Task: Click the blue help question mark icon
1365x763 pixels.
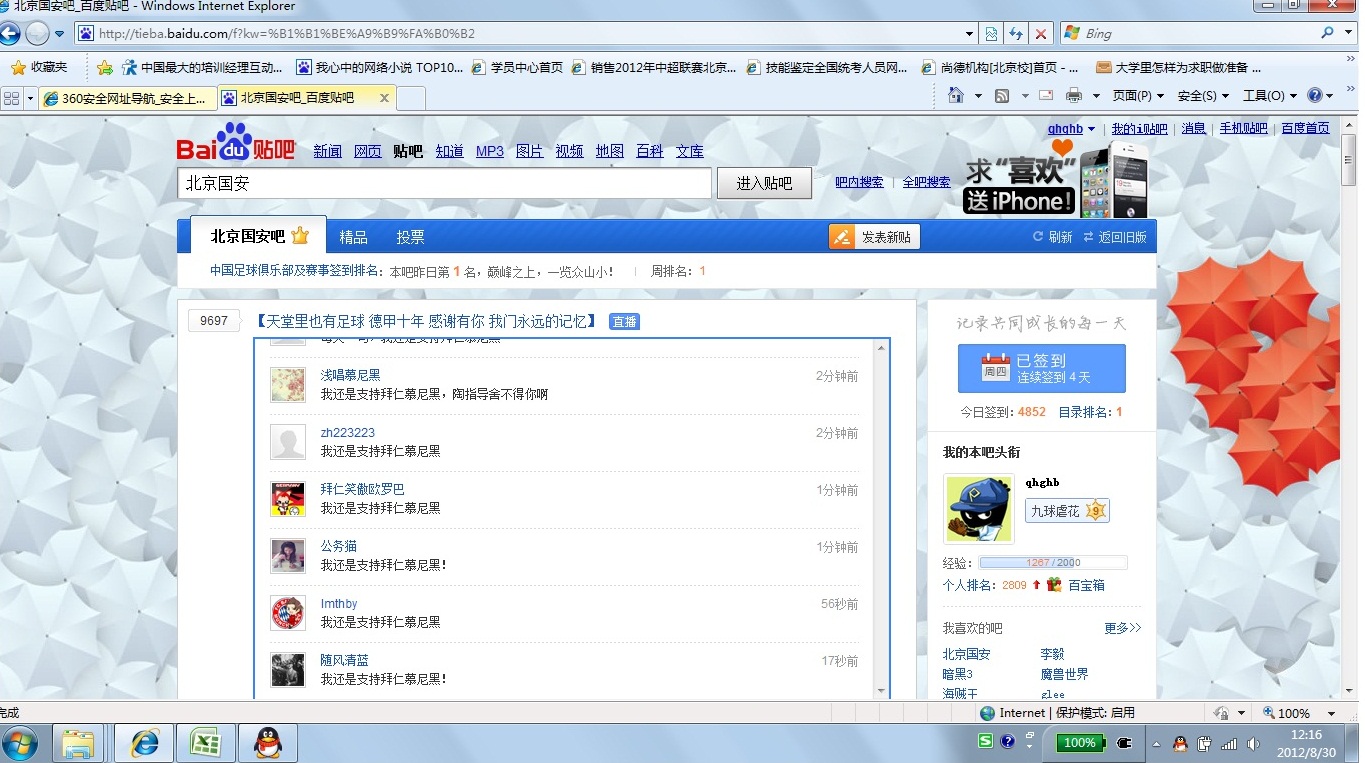Action: coord(1316,96)
